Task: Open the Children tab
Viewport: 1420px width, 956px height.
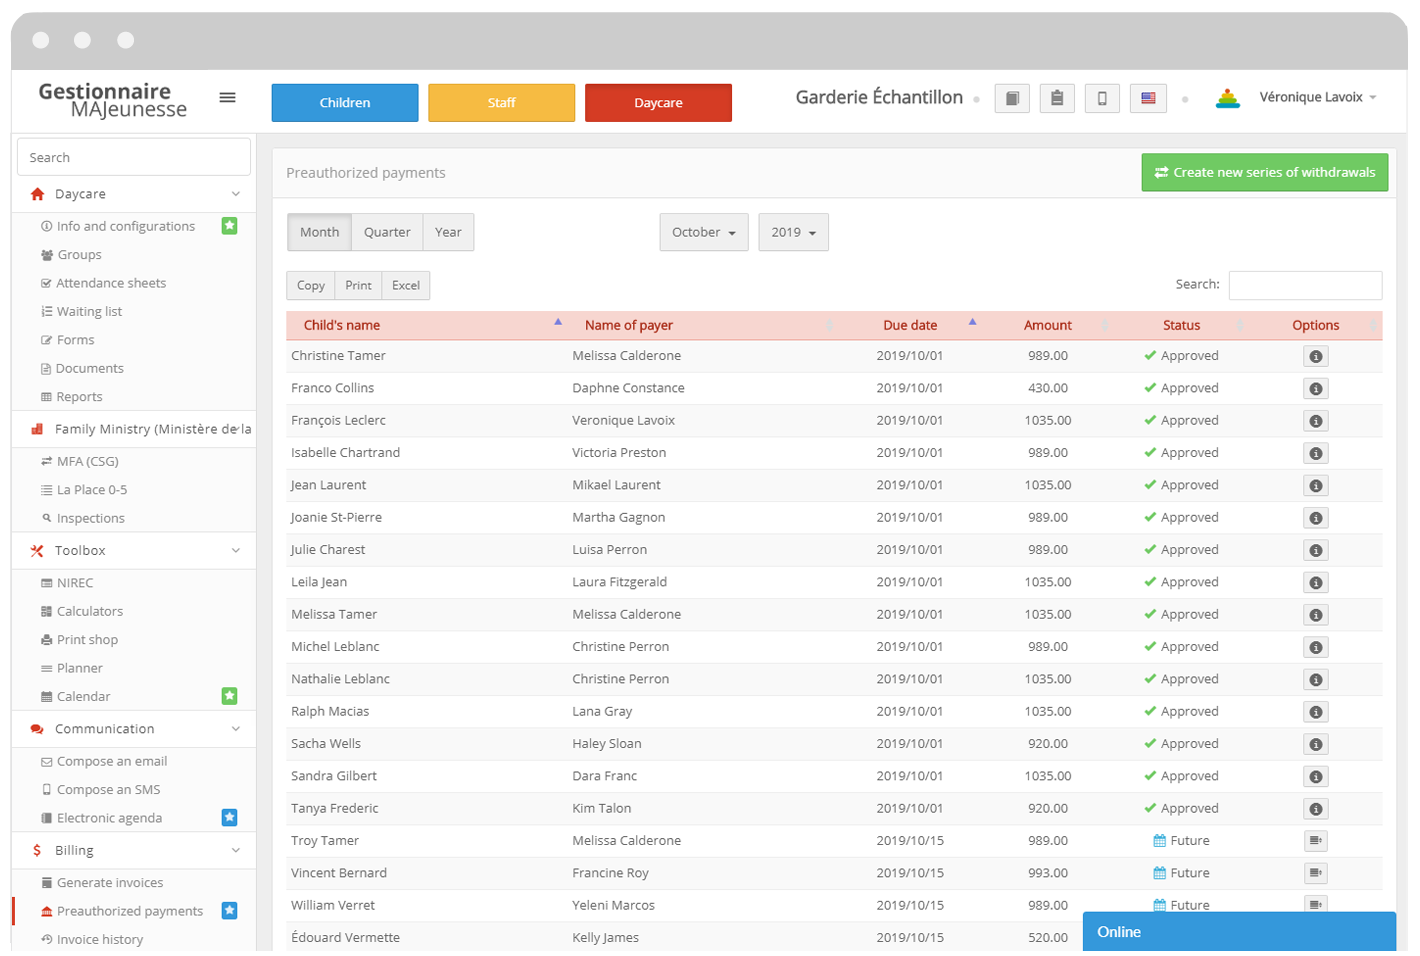Action: tap(345, 103)
